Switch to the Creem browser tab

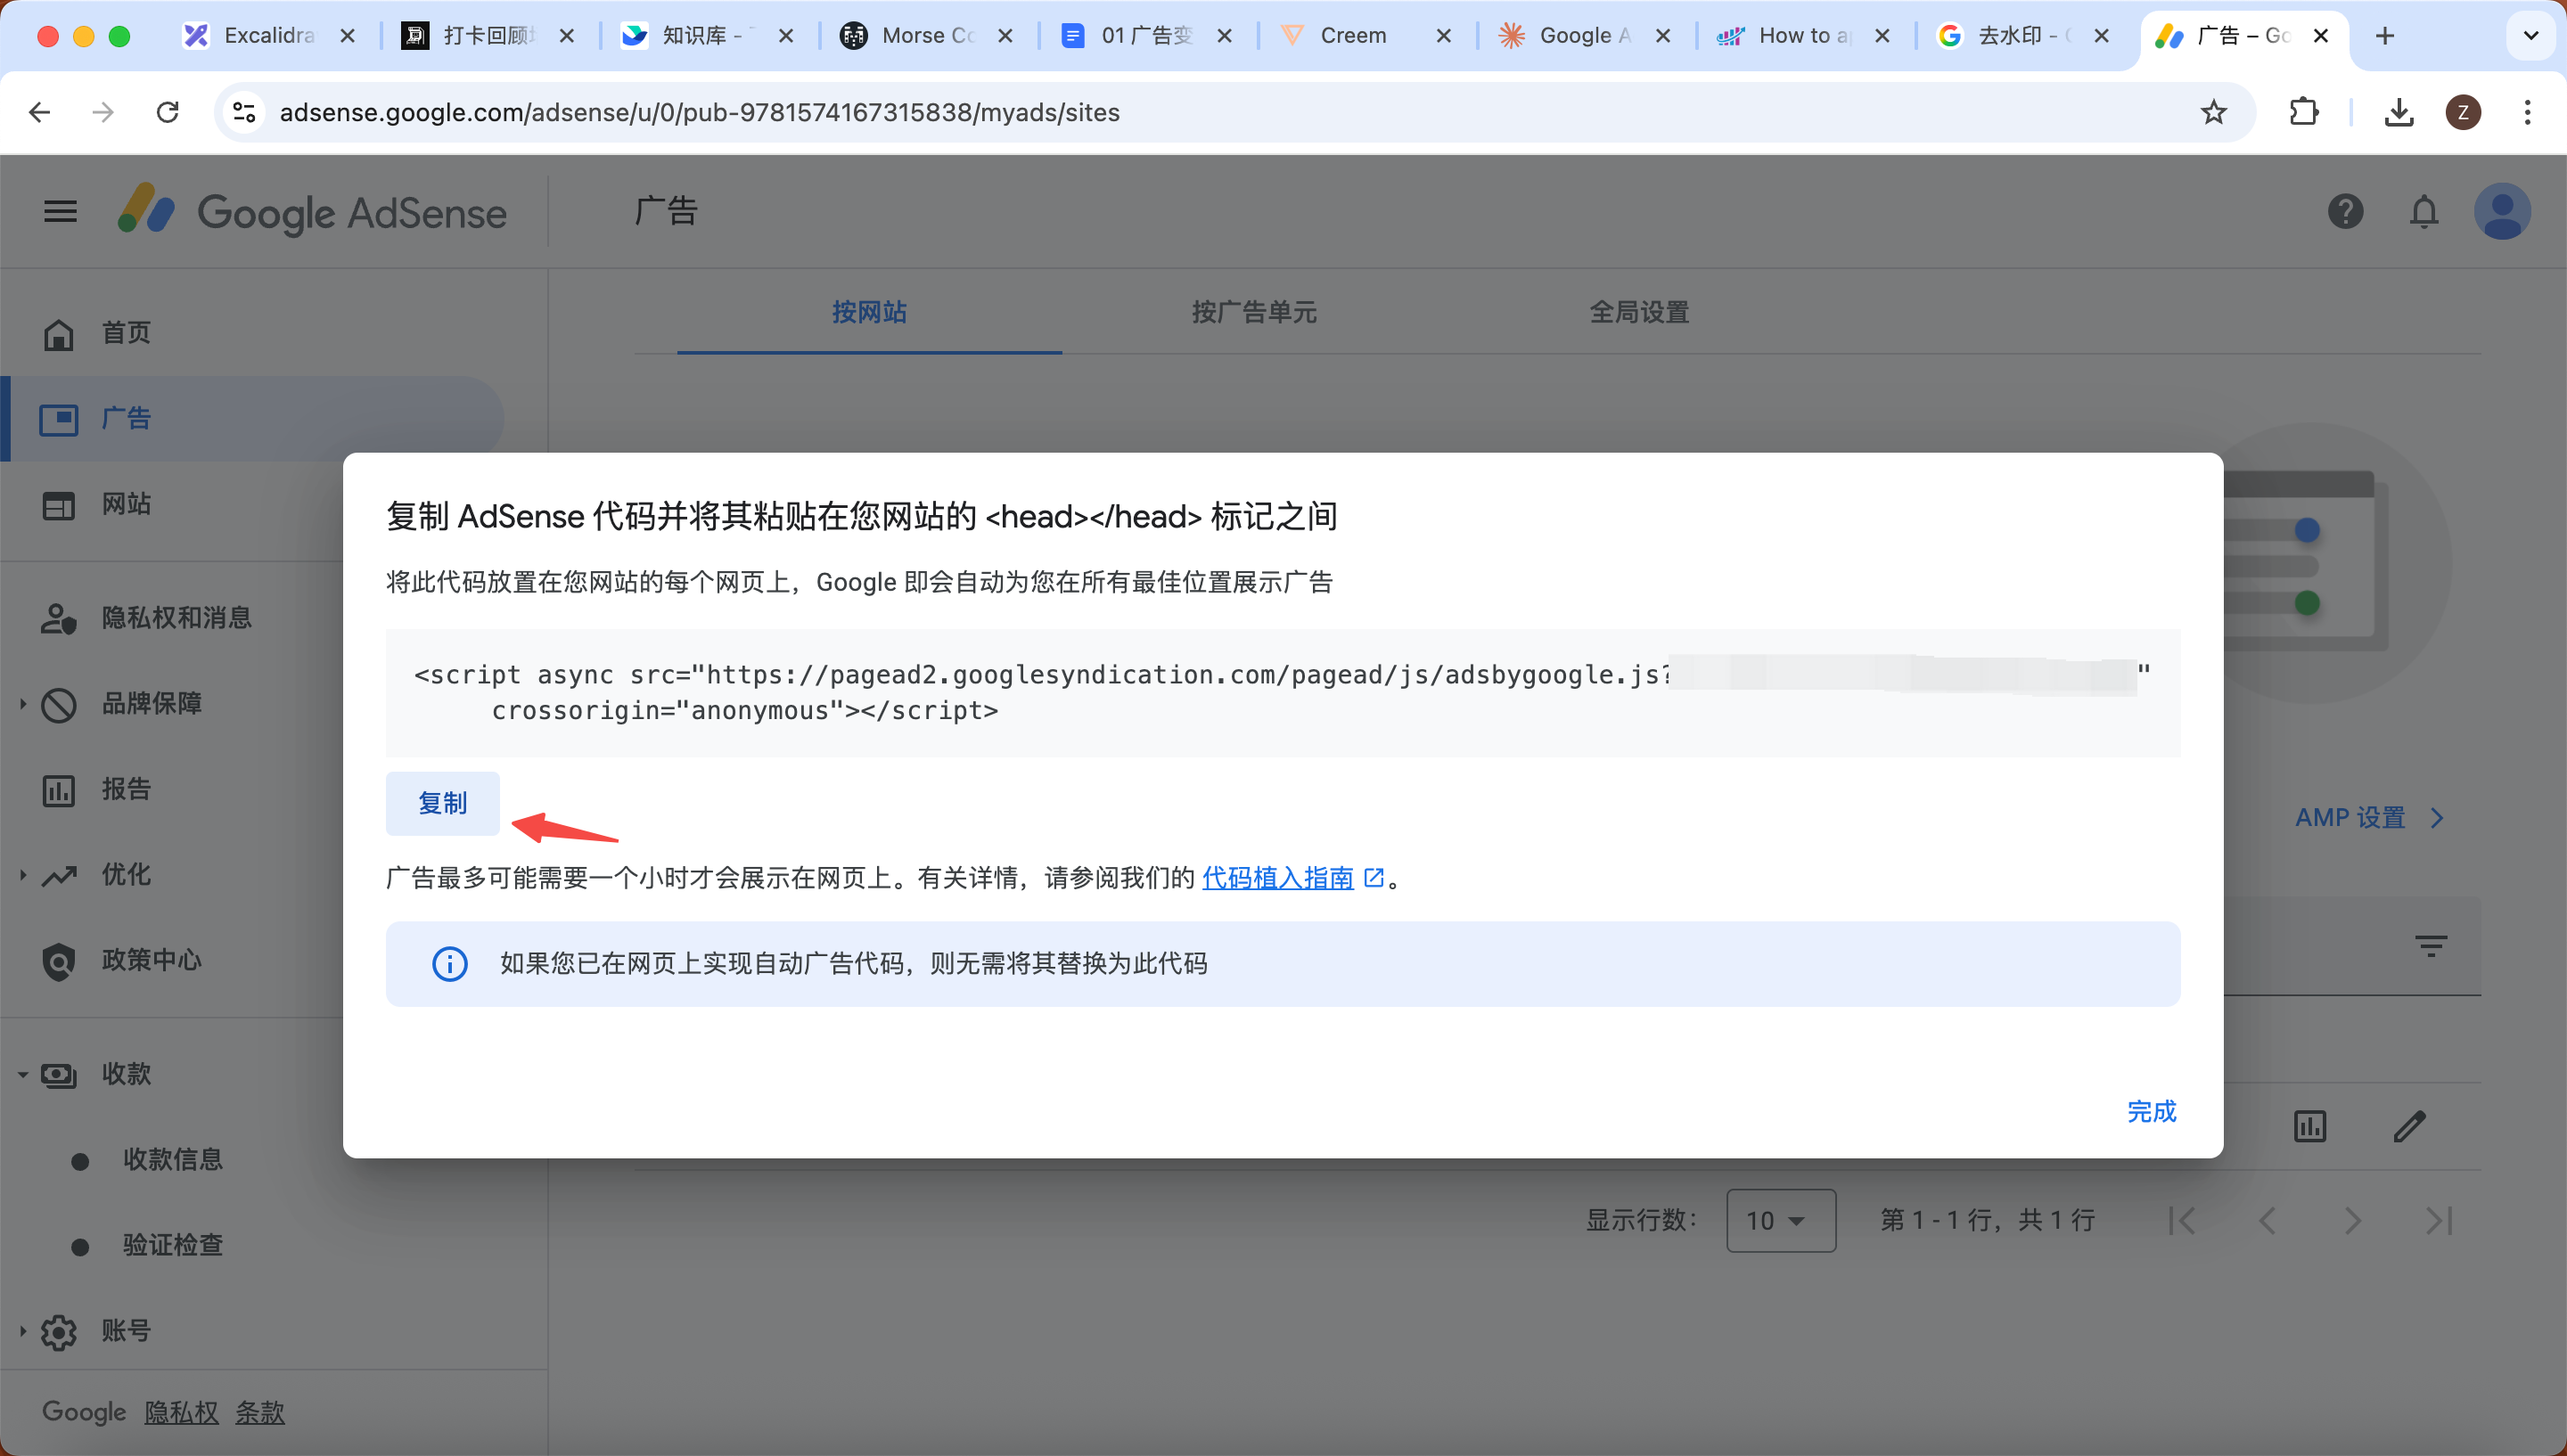point(1366,36)
